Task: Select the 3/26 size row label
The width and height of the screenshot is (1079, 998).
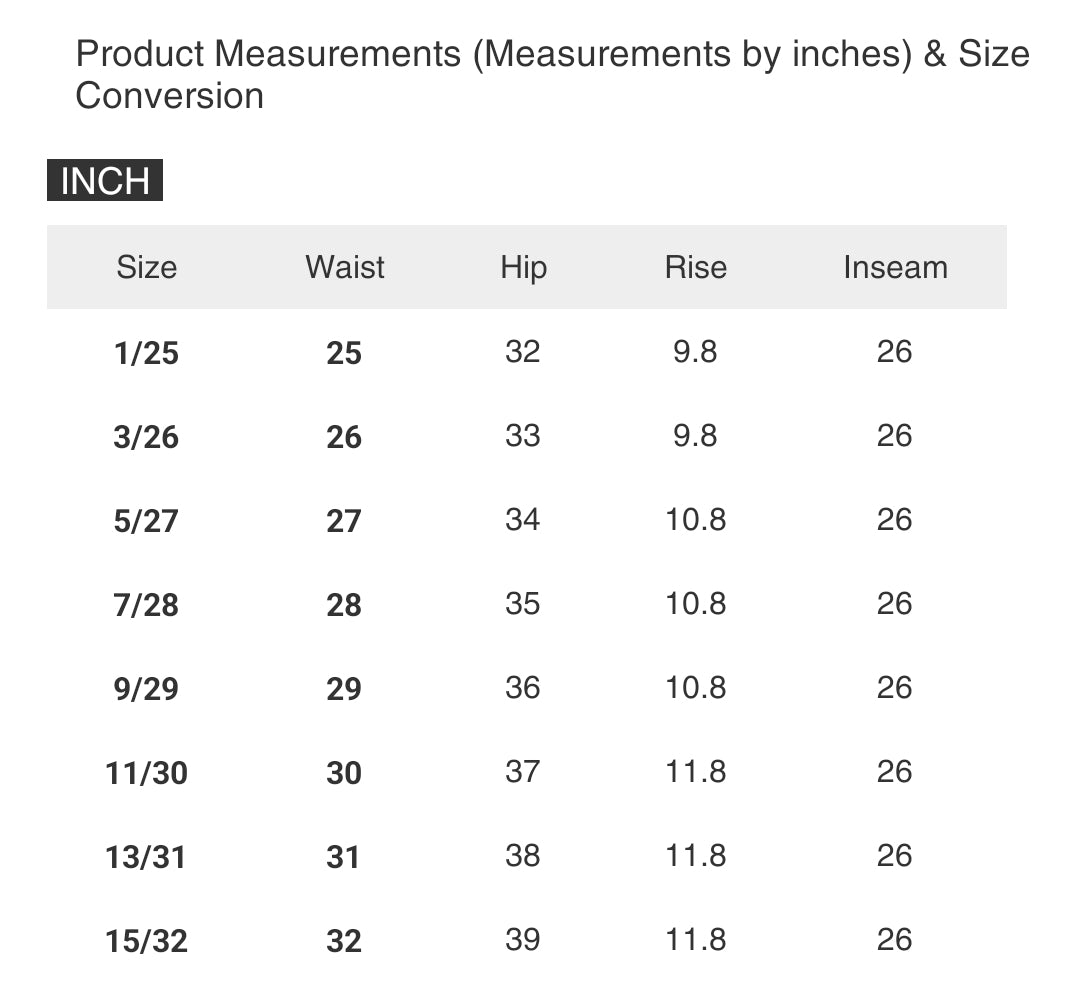Action: click(x=146, y=437)
